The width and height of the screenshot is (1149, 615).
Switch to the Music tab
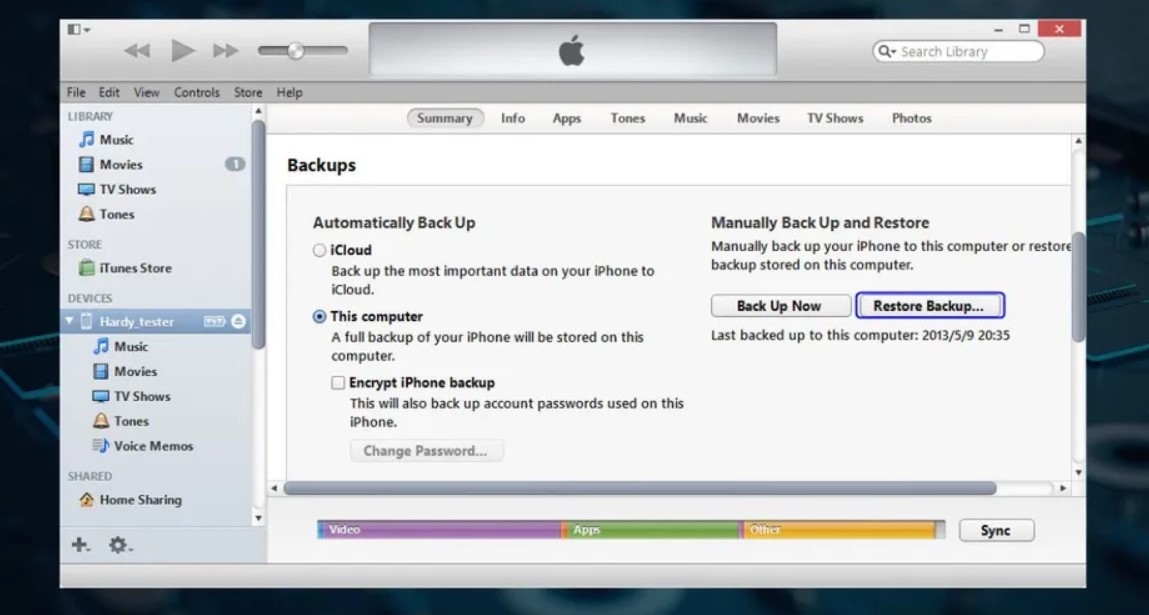(691, 118)
